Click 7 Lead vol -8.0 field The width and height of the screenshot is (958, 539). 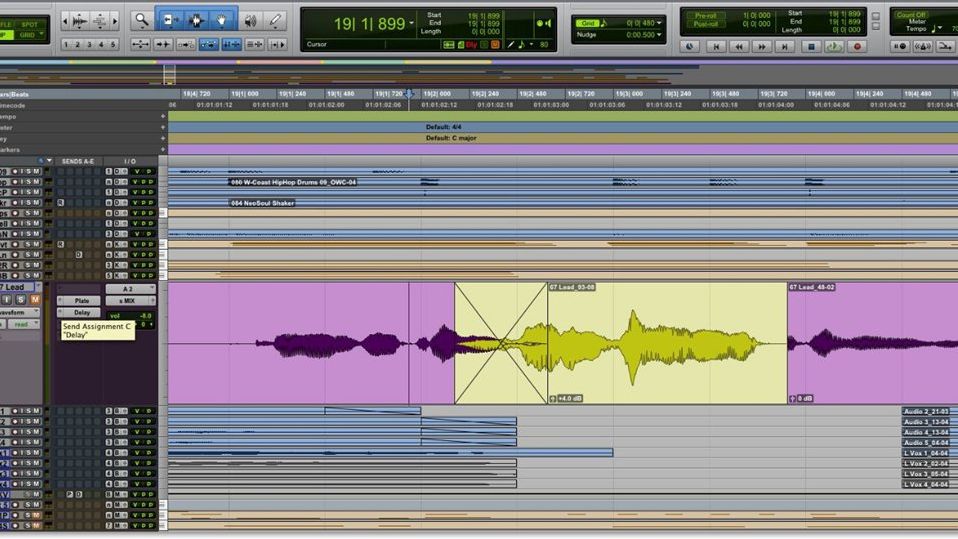(131, 316)
